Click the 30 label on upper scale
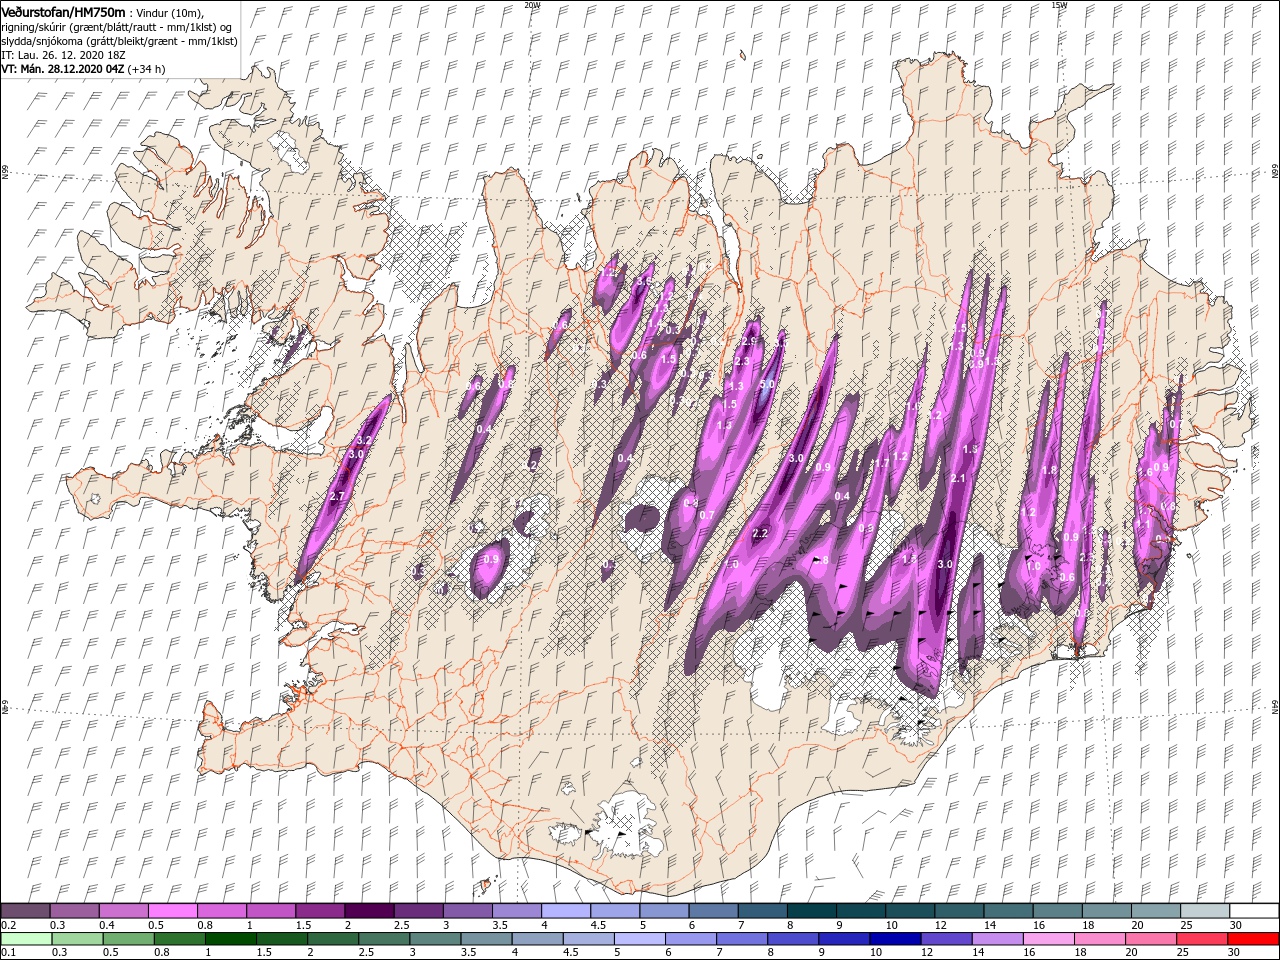 1236,925
